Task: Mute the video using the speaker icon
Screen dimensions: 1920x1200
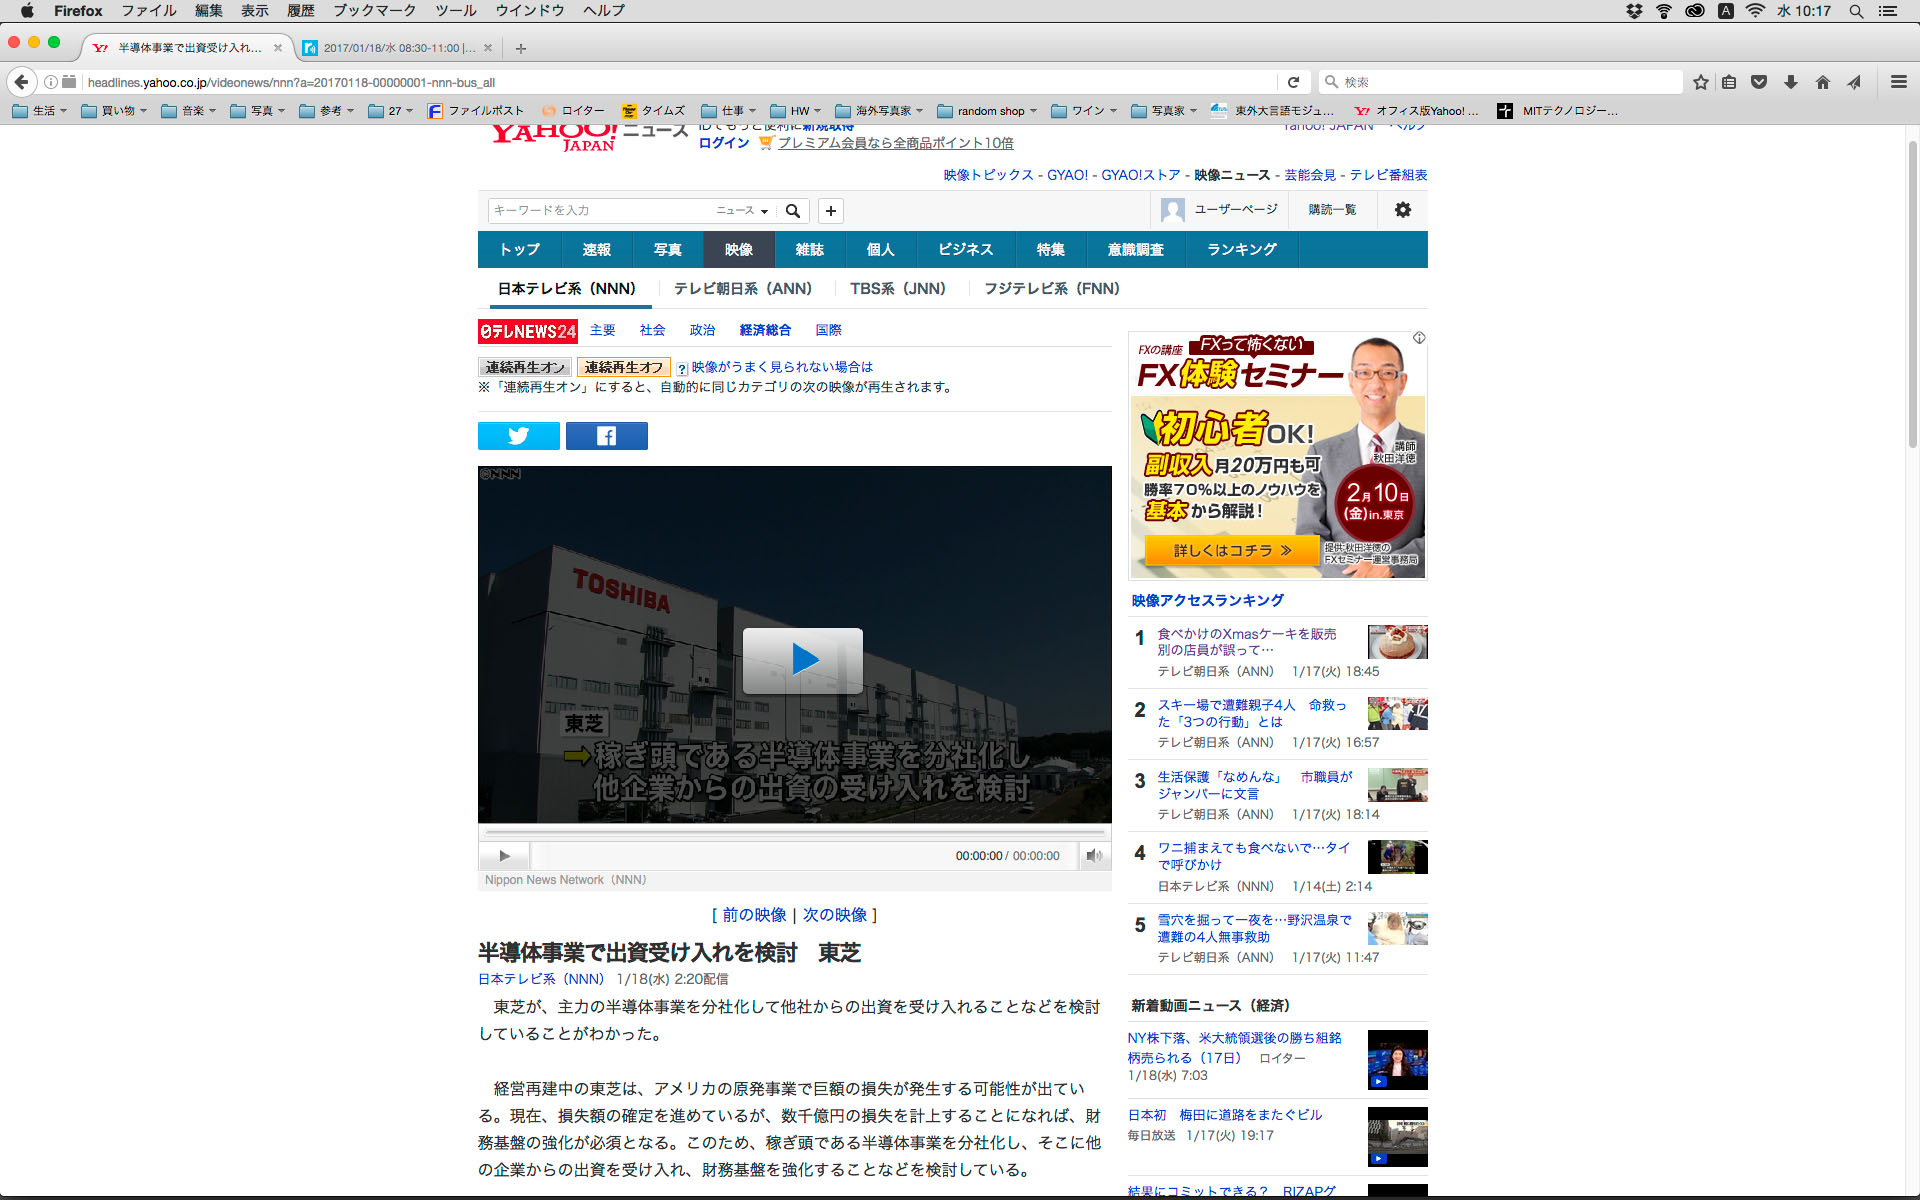Action: pos(1094,856)
